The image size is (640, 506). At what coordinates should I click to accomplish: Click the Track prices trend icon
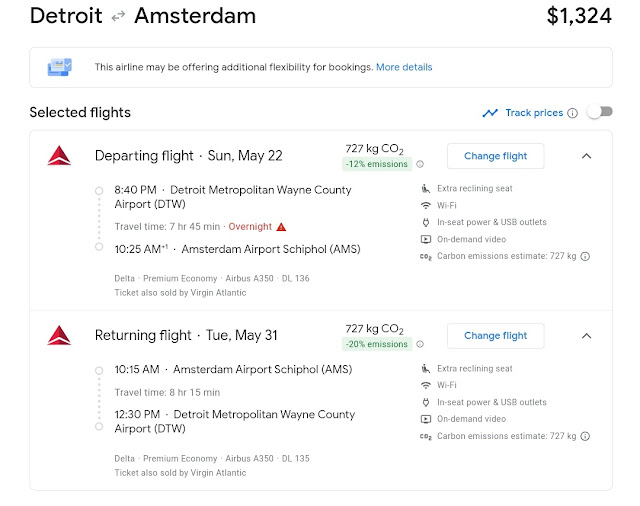click(x=490, y=113)
